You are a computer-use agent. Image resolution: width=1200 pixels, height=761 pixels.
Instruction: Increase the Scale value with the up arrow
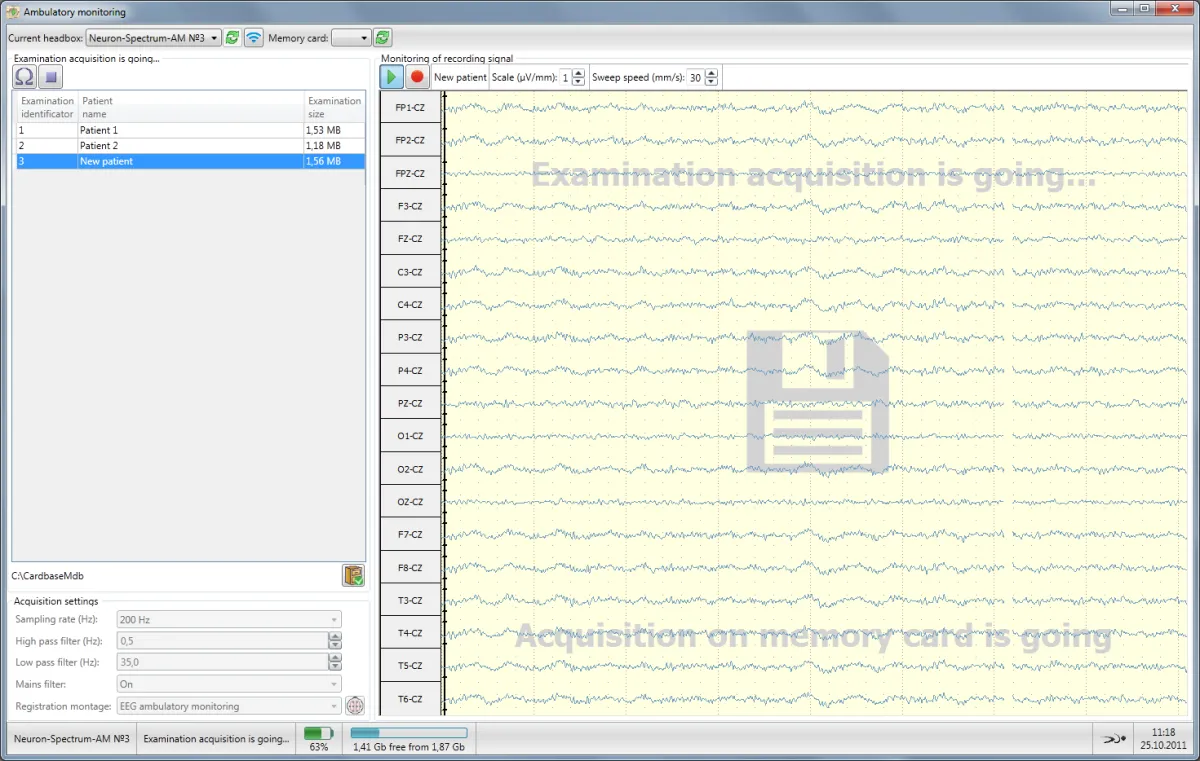[x=578, y=73]
